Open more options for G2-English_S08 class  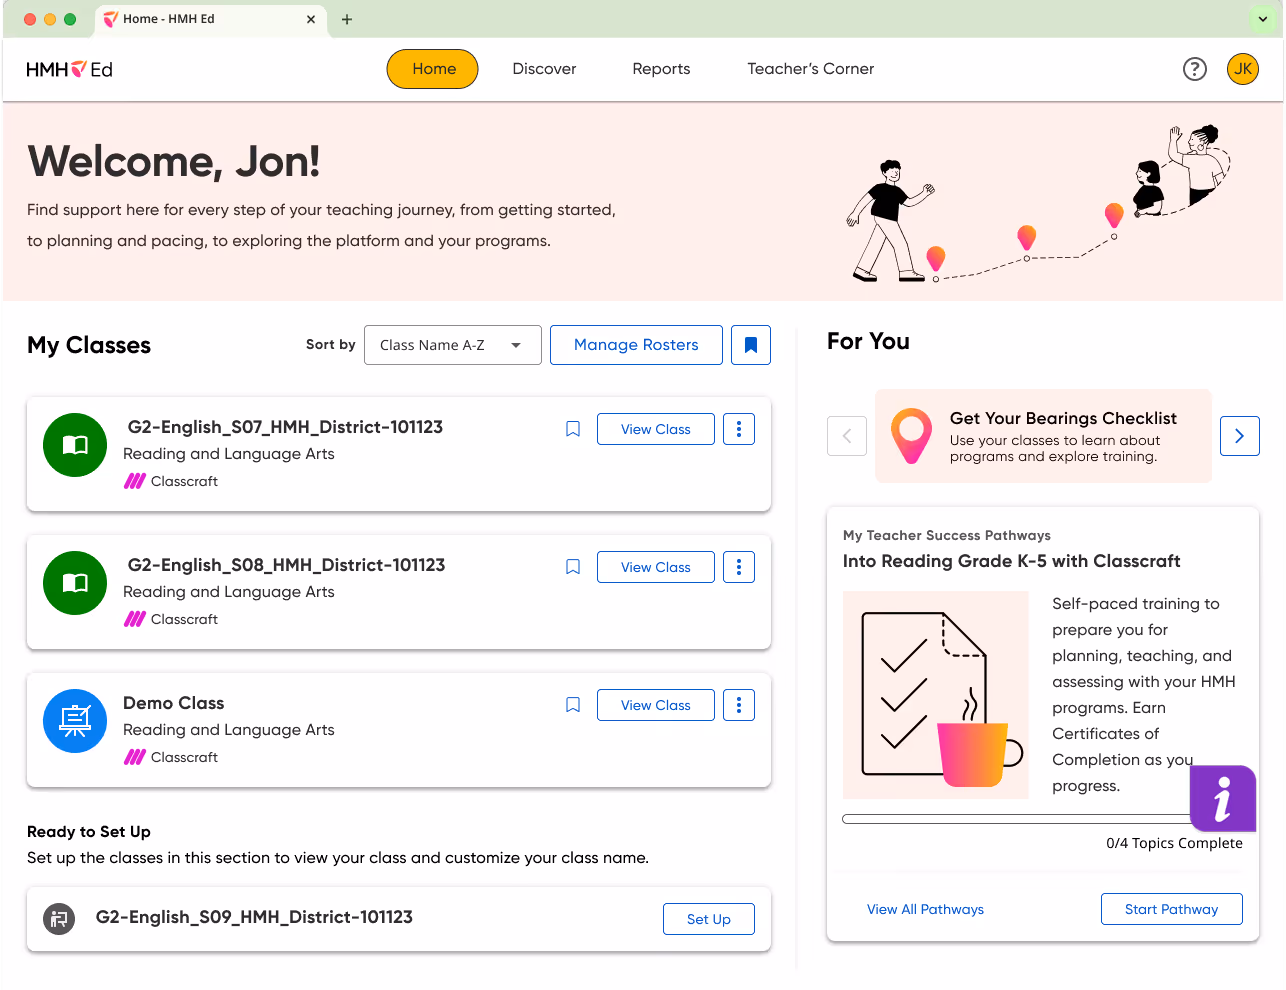pyautogui.click(x=739, y=567)
